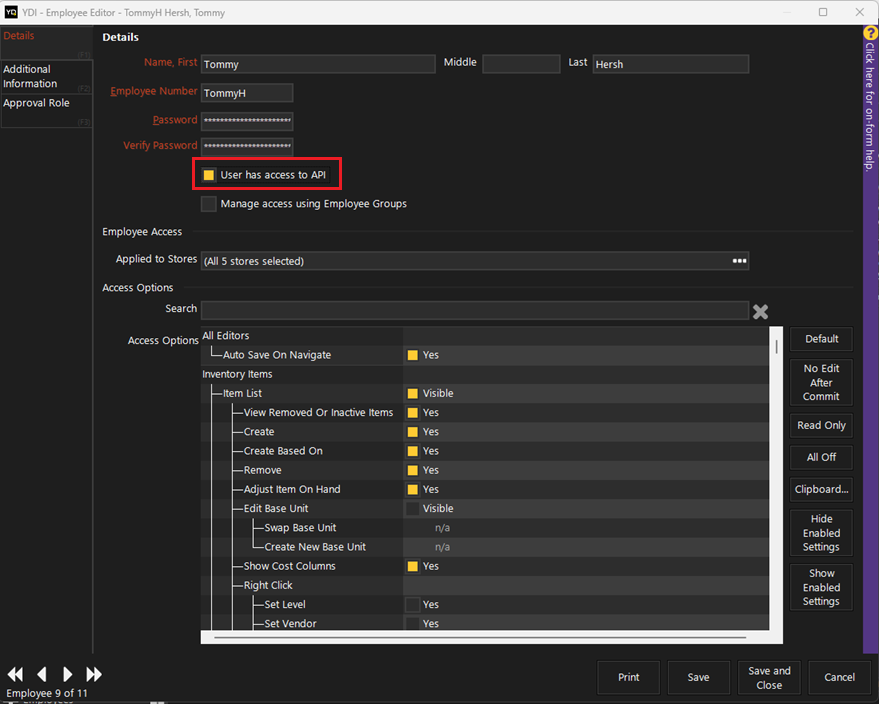The image size is (879, 704).
Task: Go to the next employee record
Action: [x=67, y=674]
